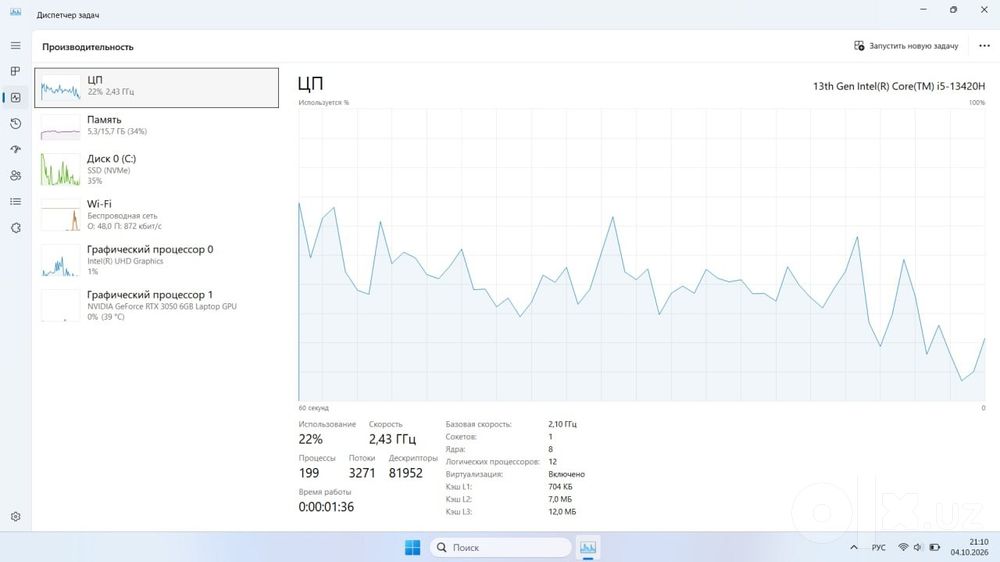
Task: Select the Память memory item
Action: (x=156, y=126)
